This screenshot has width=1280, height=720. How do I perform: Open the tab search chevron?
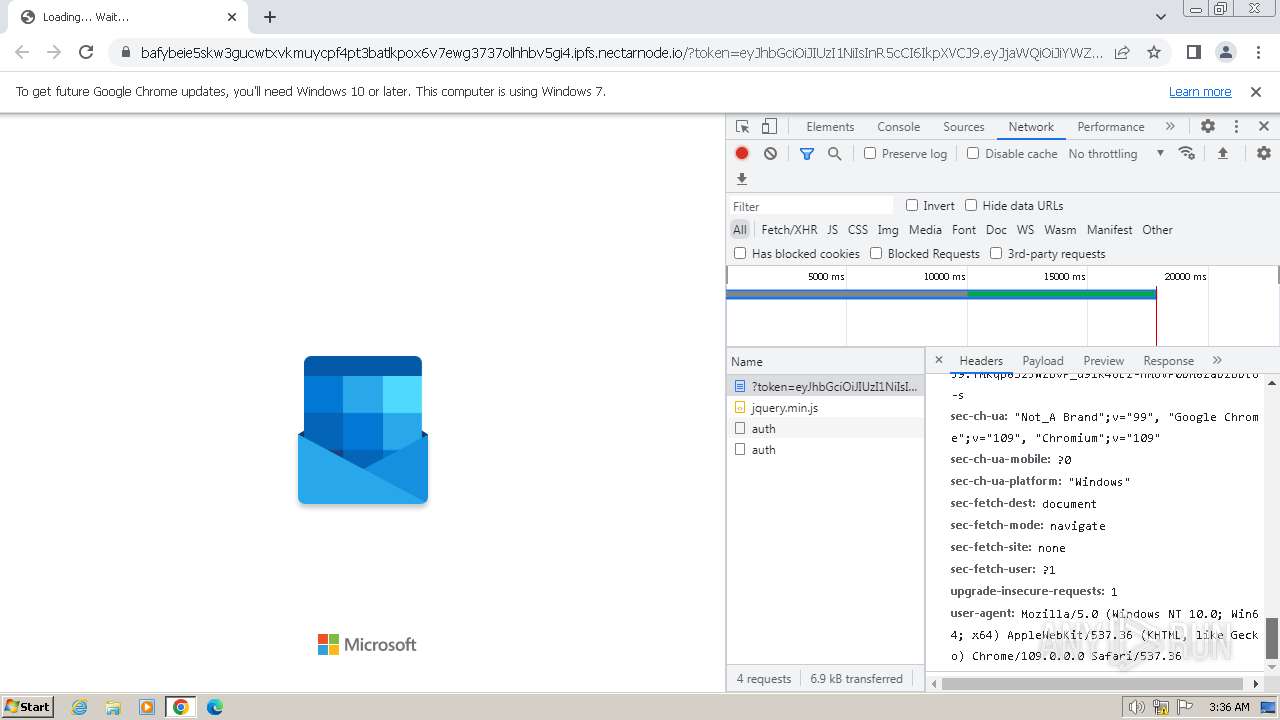coord(1161,17)
